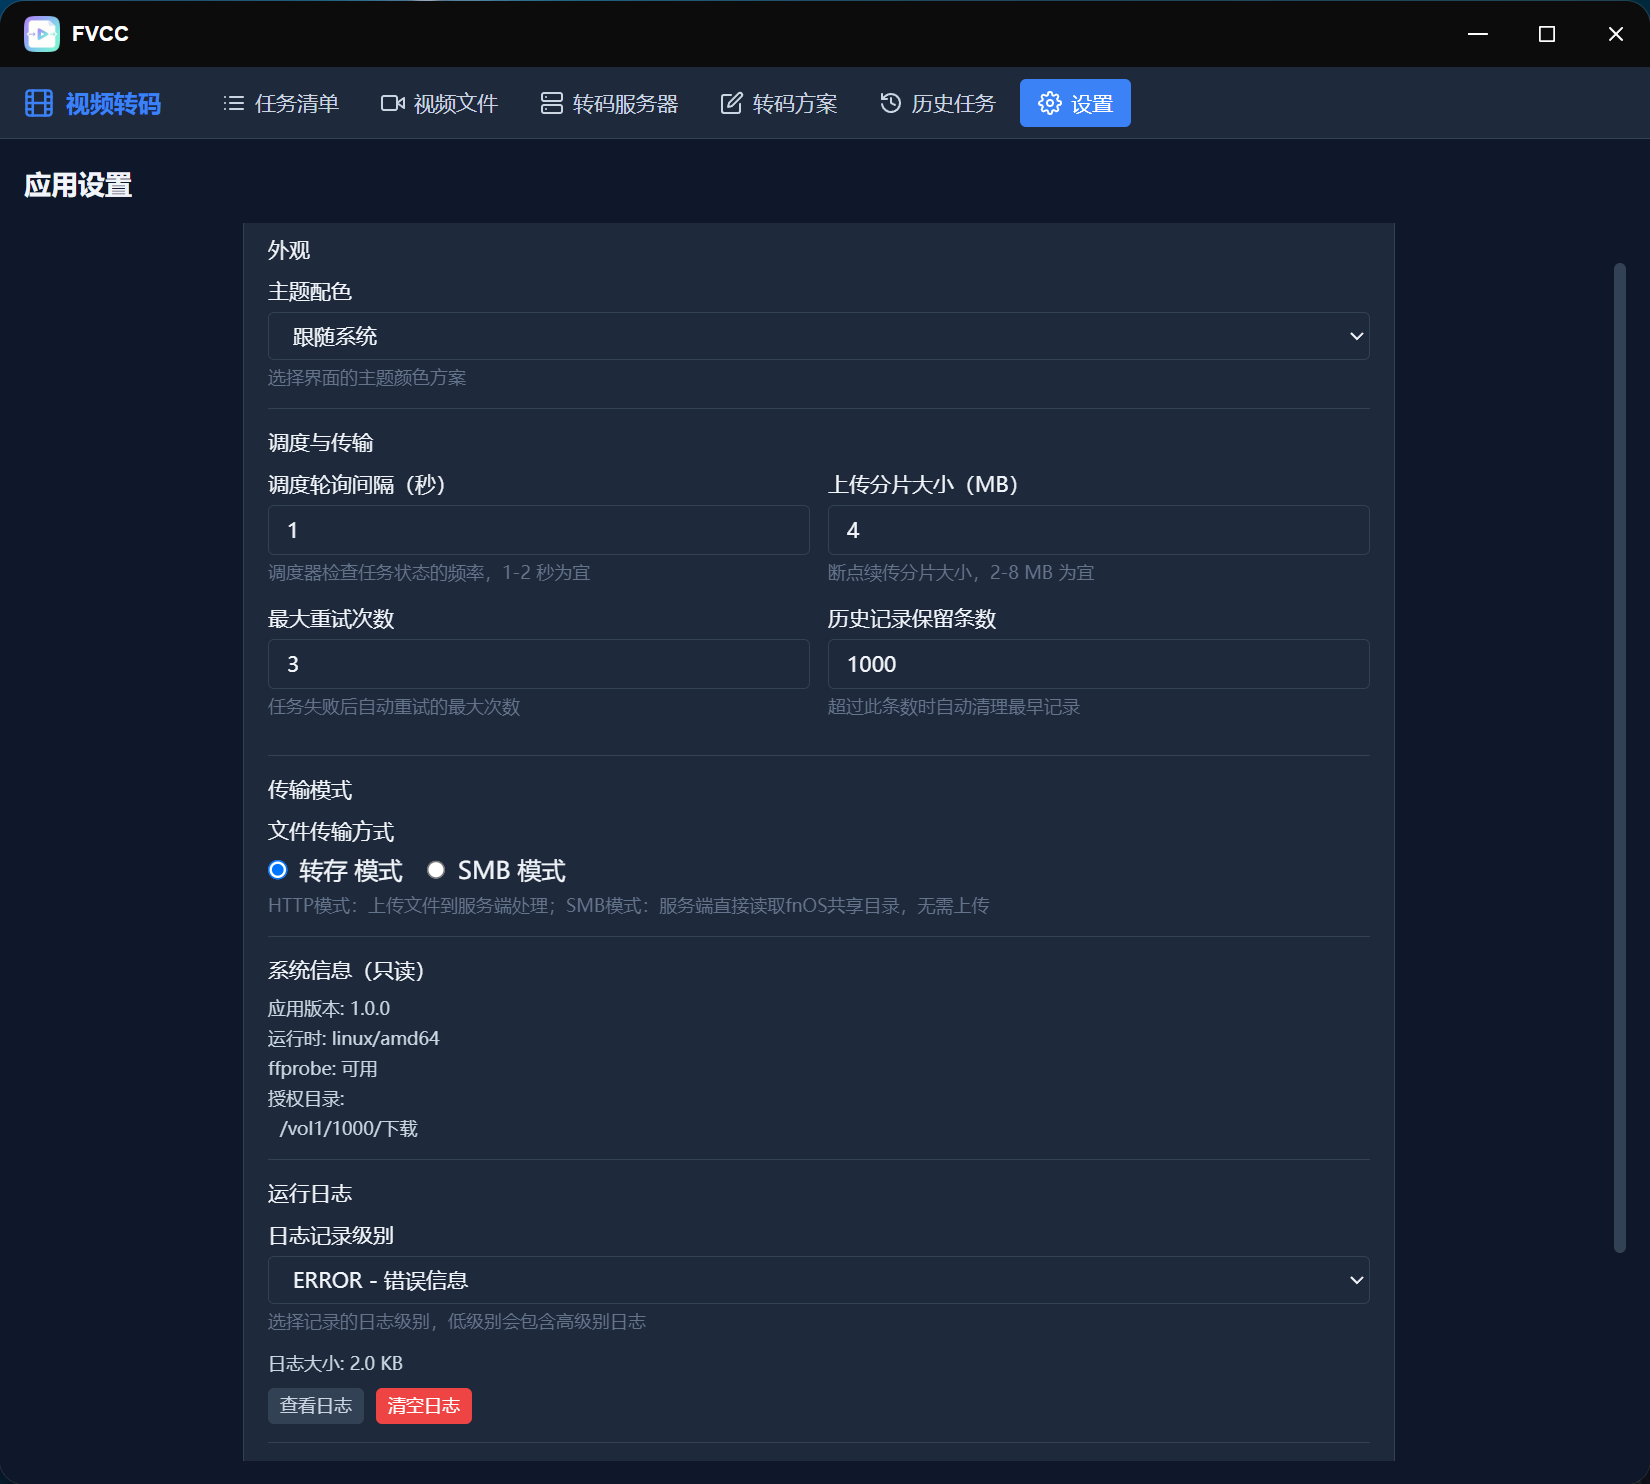Click the 断点续传分片大小 hint text

(x=961, y=573)
